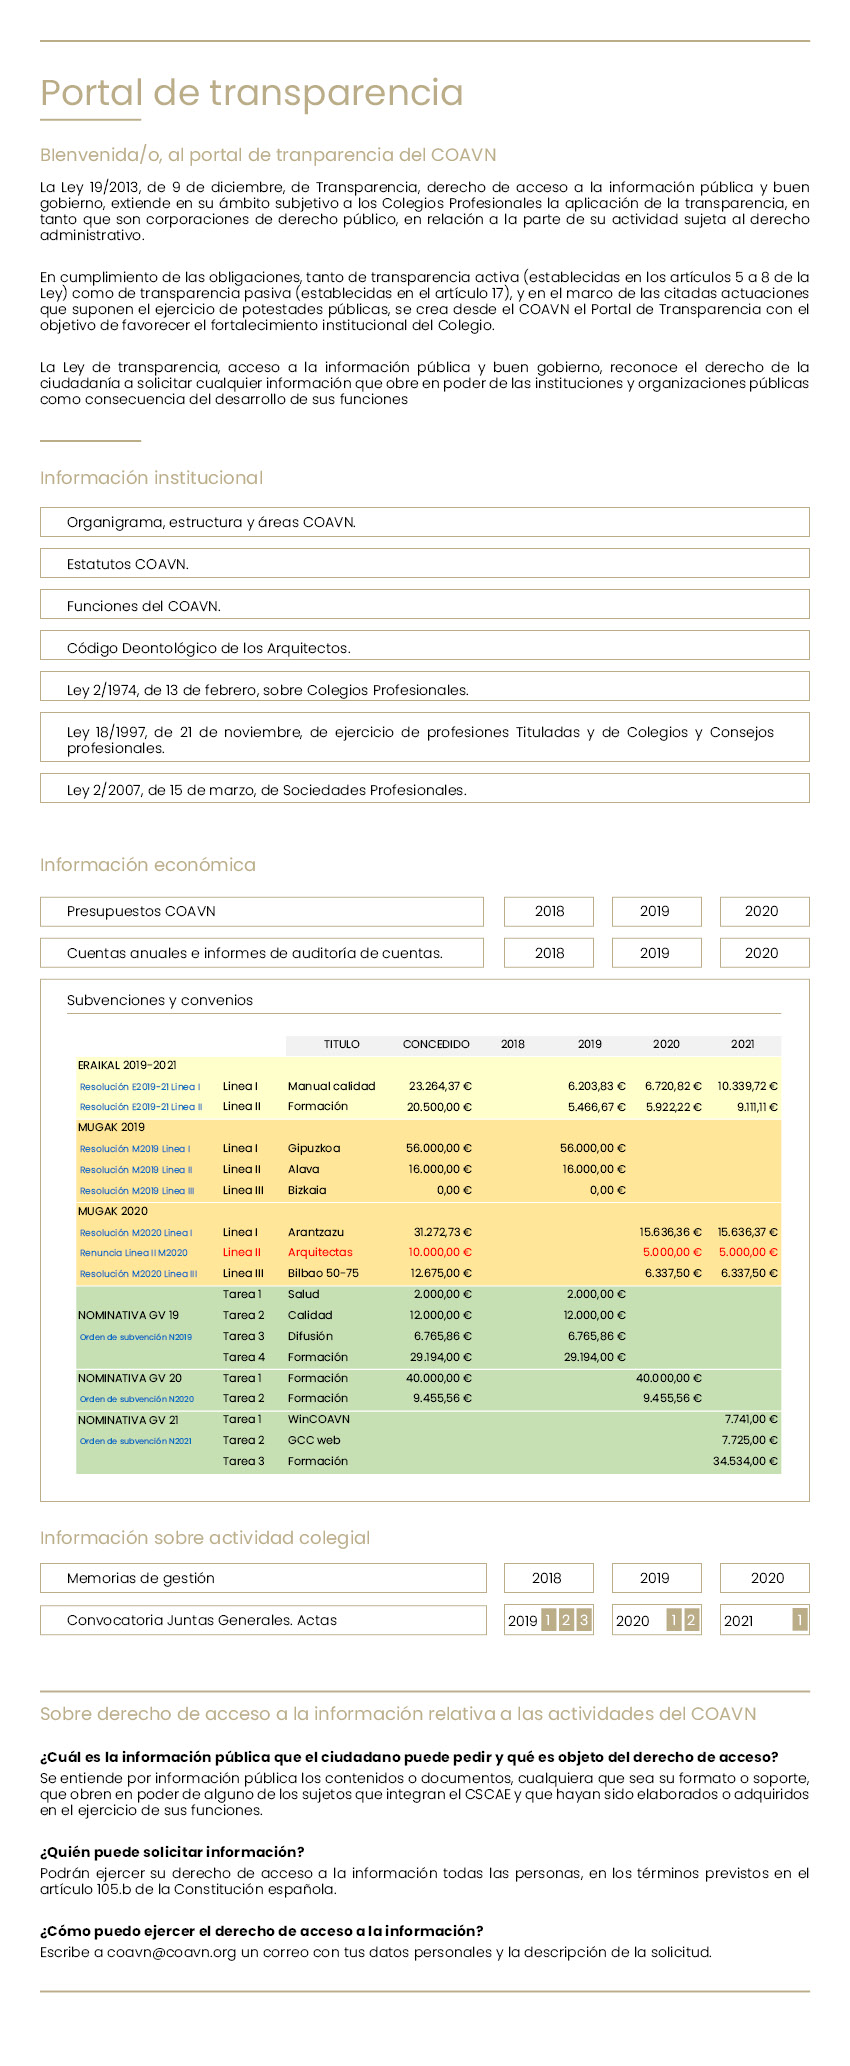Open Resolución E2019-21 Línea II link
This screenshot has width=850, height=2066.
tap(141, 1107)
